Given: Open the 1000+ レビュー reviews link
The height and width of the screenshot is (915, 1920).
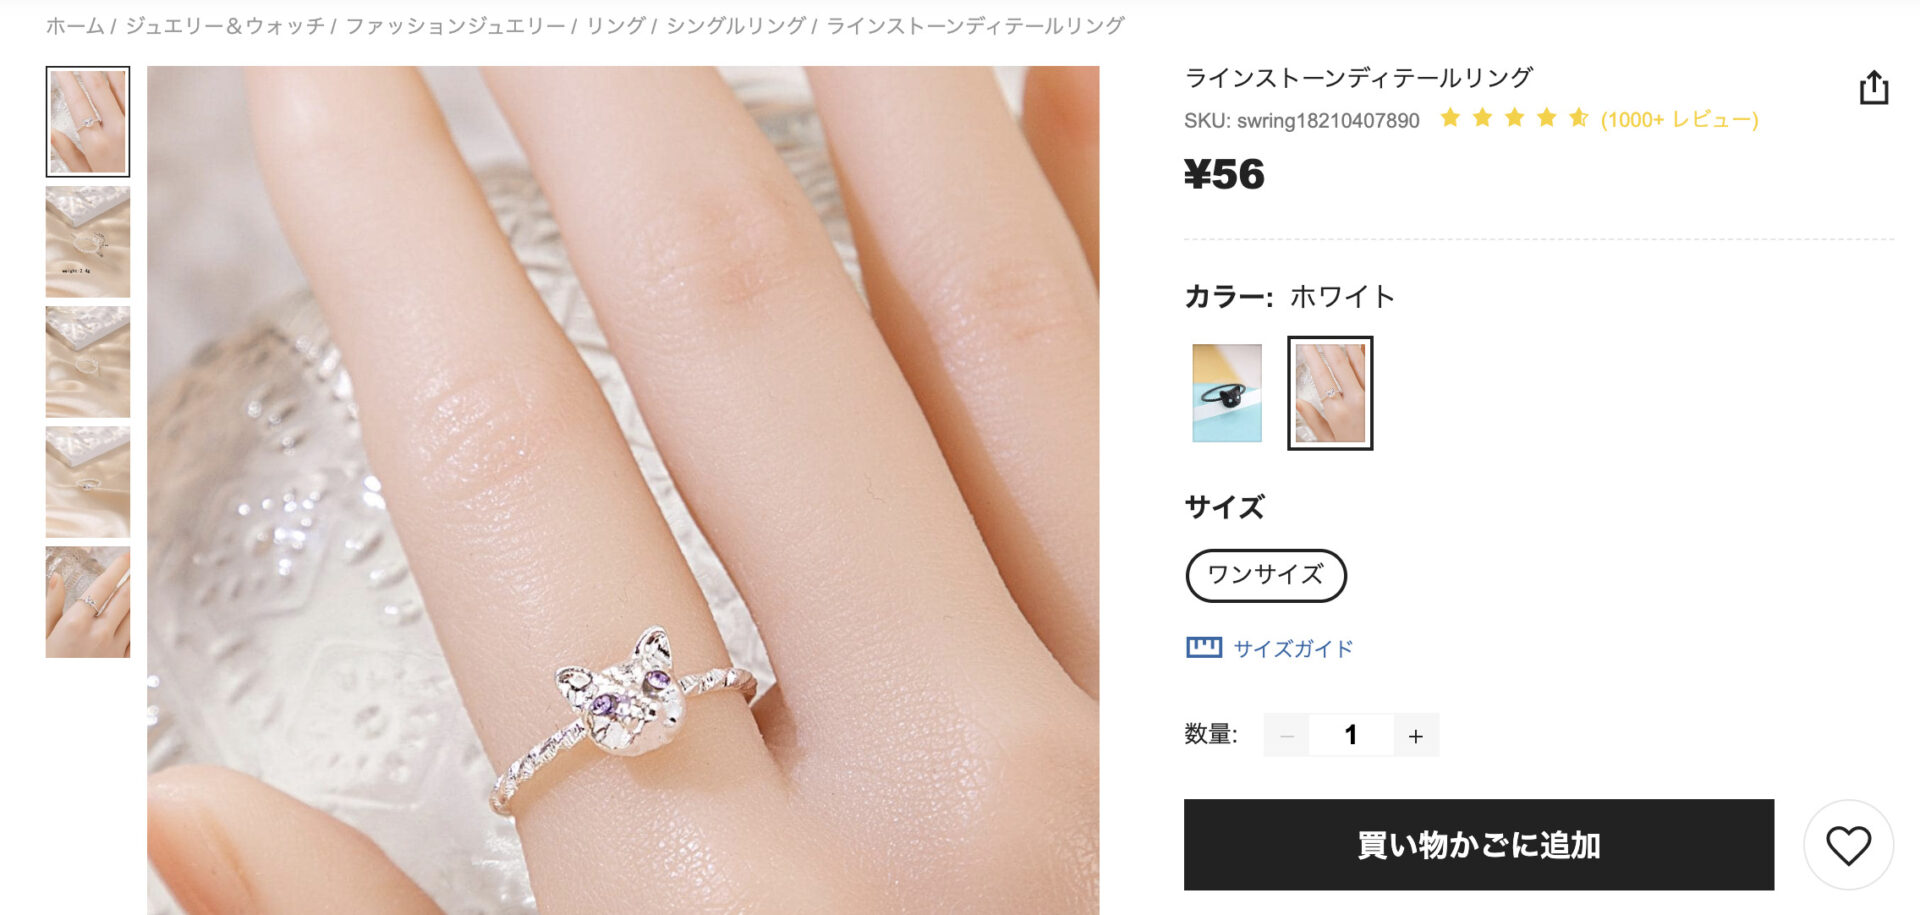Looking at the screenshot, I should (x=1679, y=120).
